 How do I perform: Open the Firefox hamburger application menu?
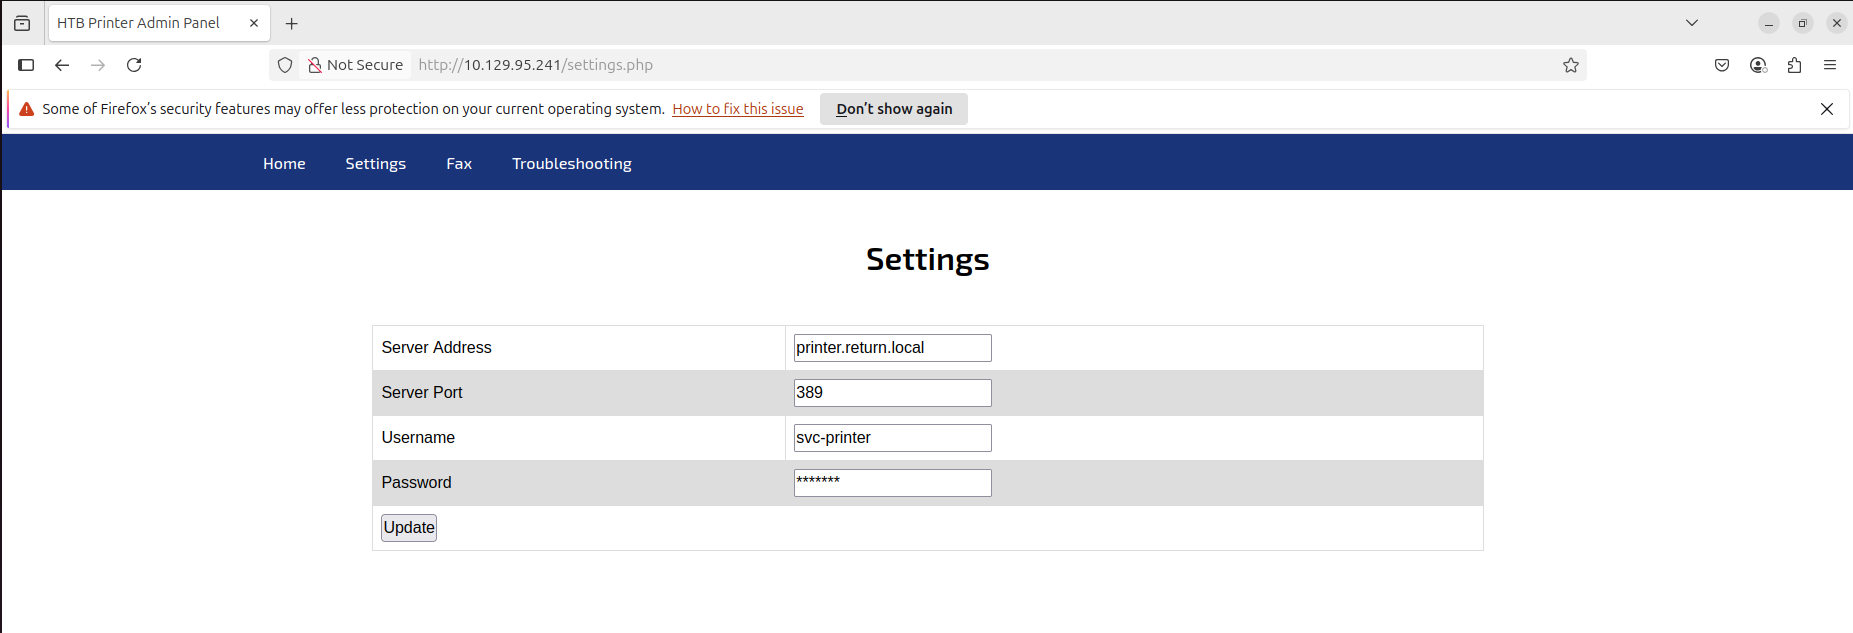[x=1830, y=65]
